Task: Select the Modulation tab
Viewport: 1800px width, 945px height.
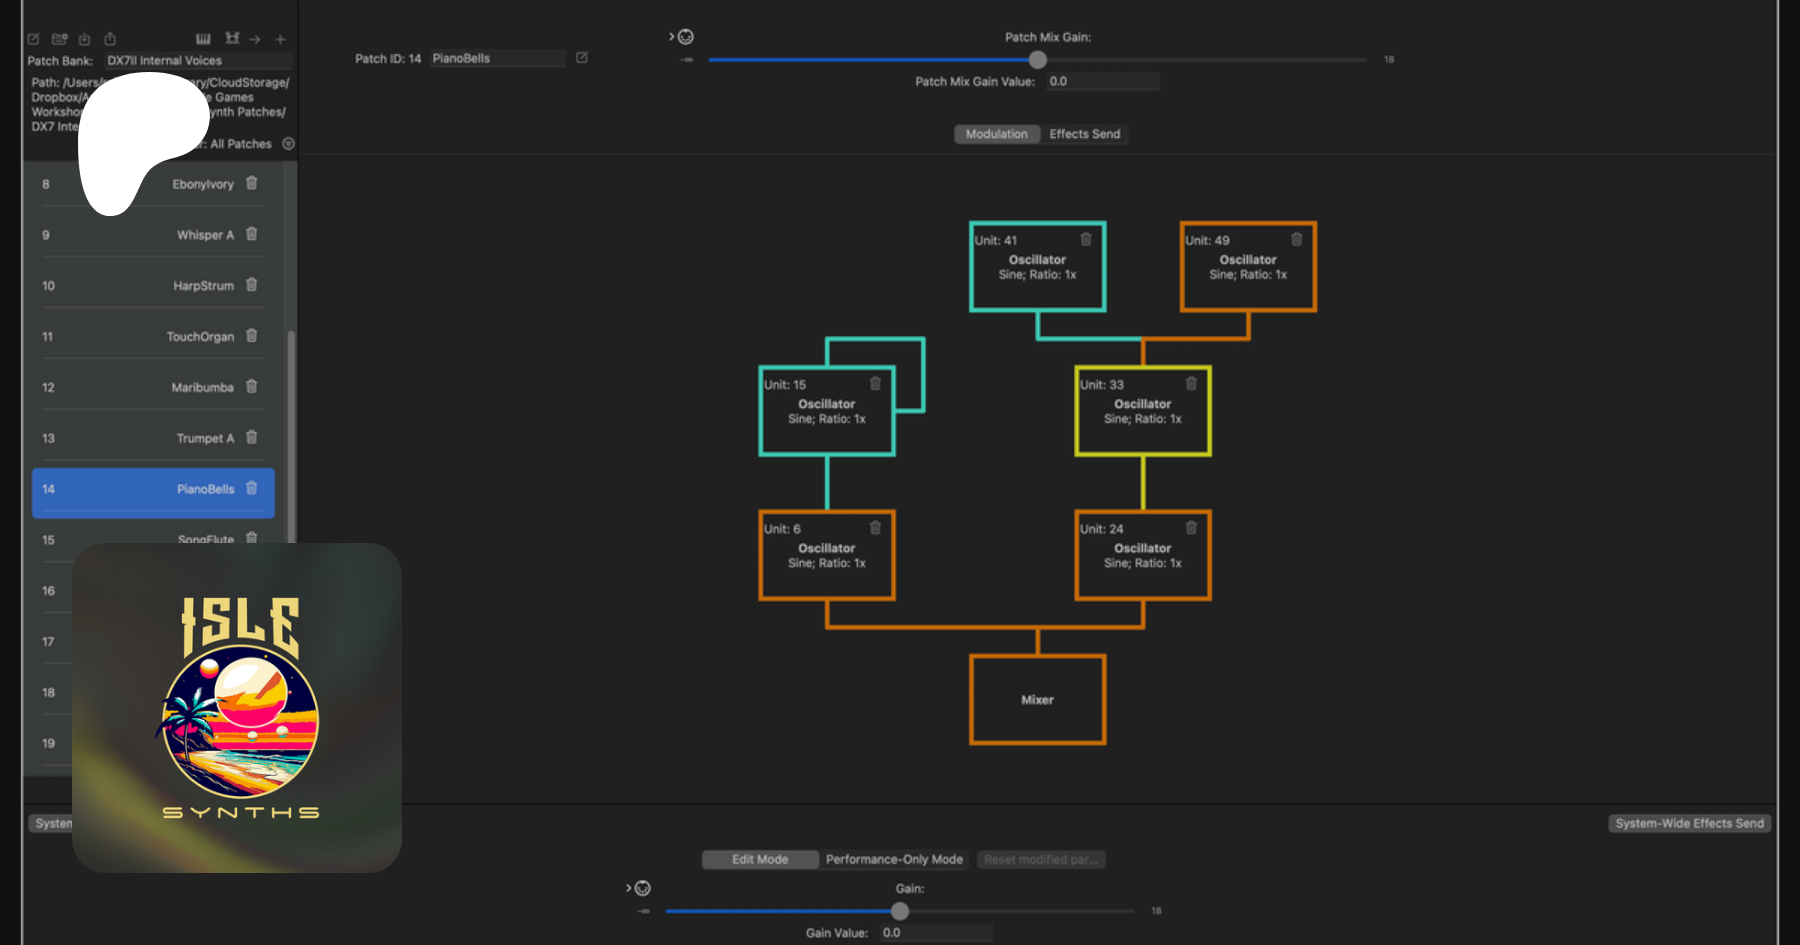Action: (996, 134)
